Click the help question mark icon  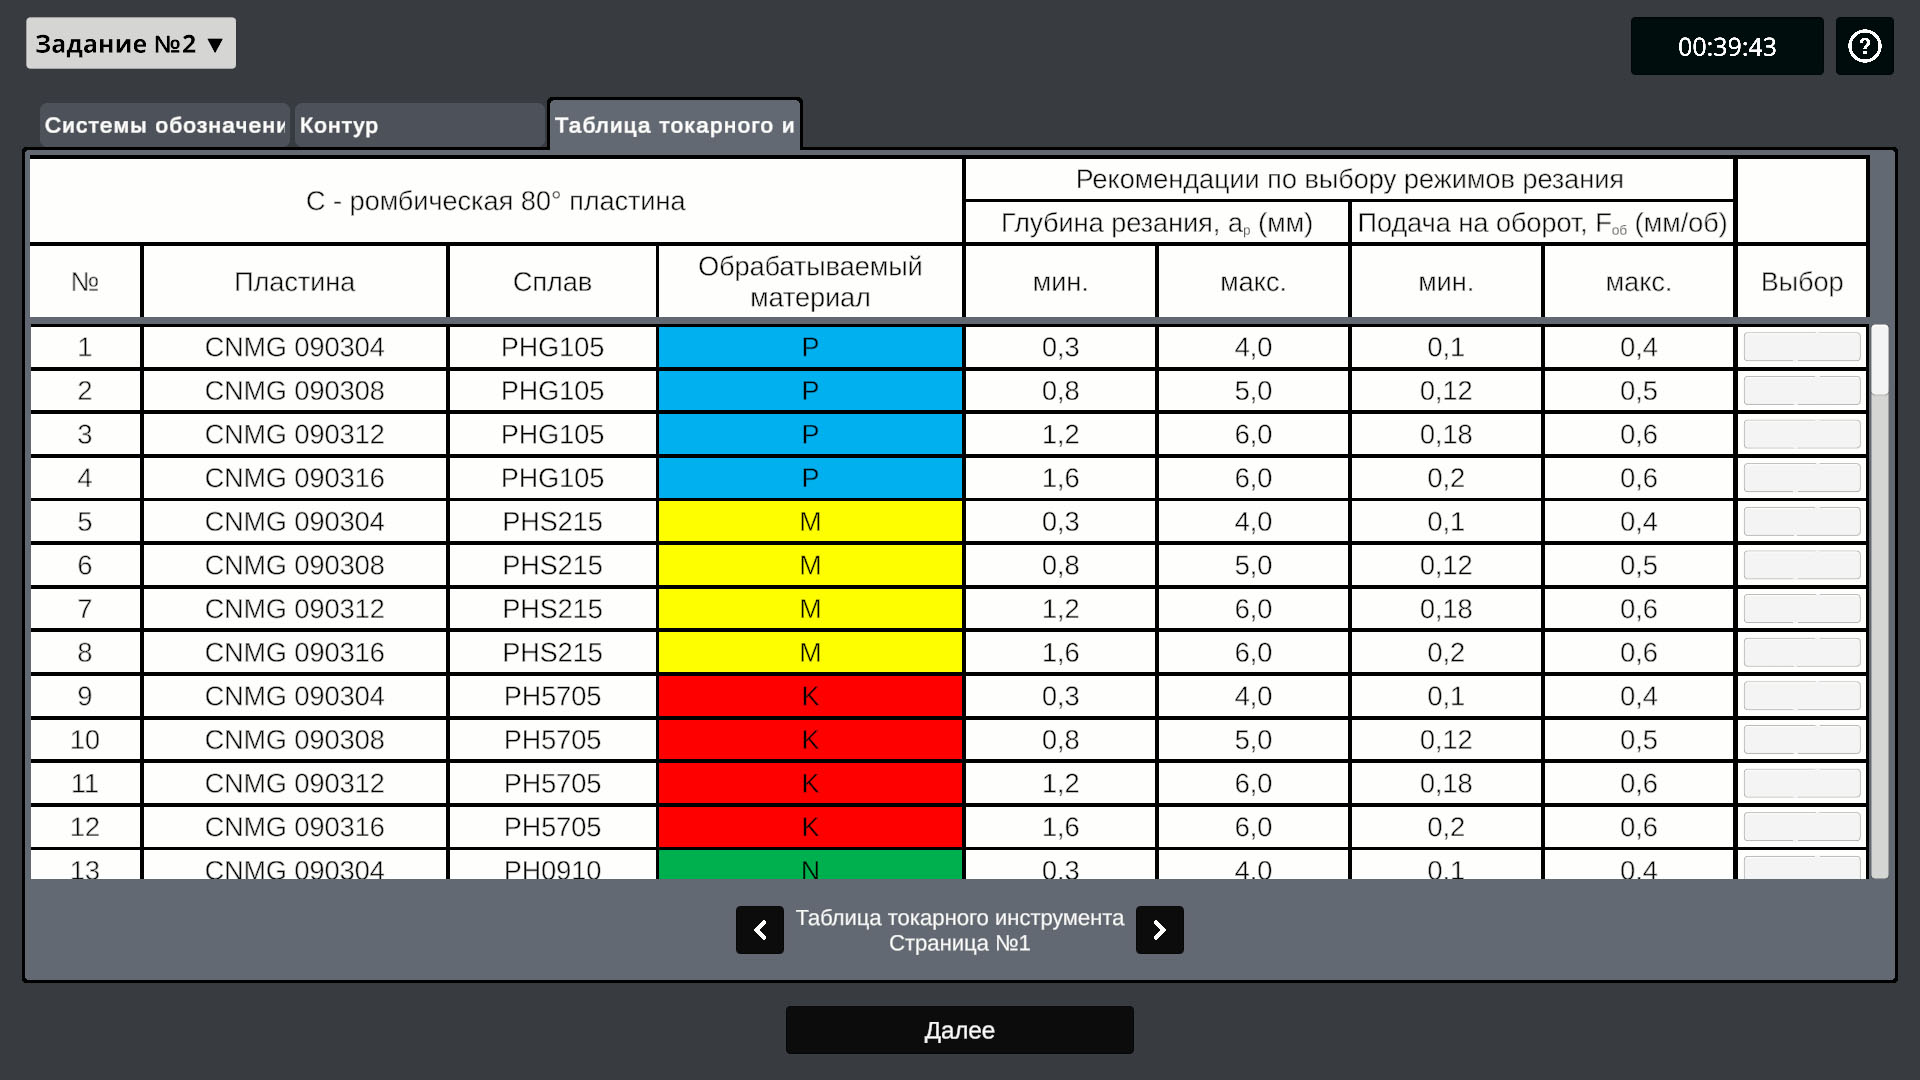coord(1864,46)
